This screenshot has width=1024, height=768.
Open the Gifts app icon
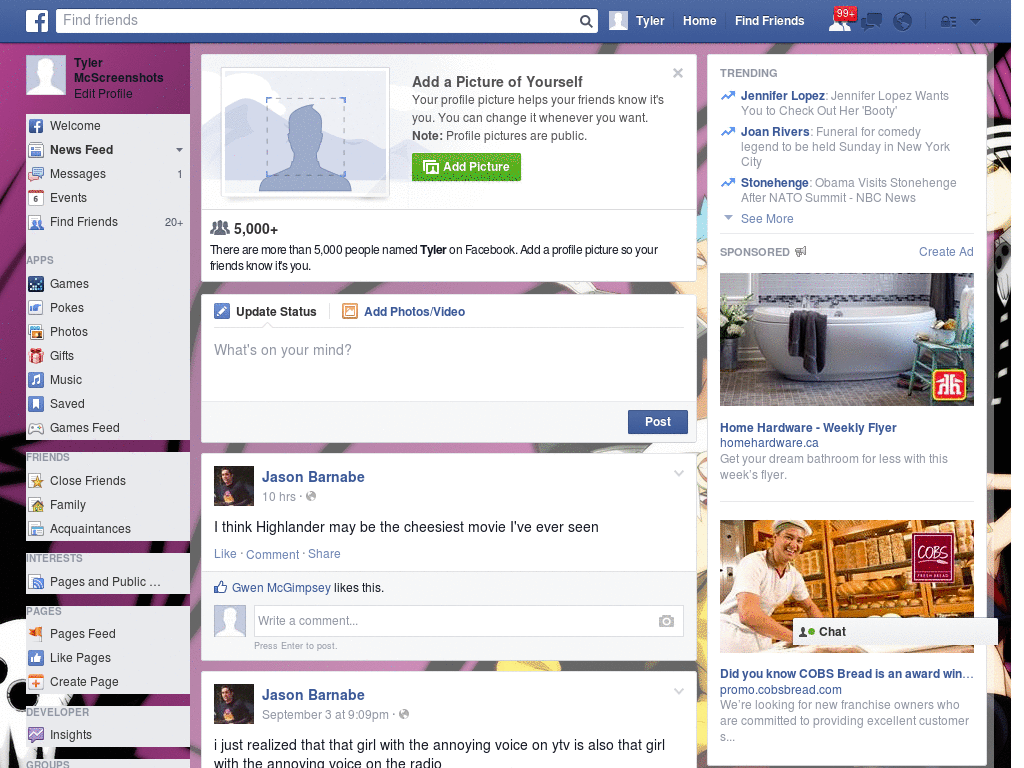(36, 356)
